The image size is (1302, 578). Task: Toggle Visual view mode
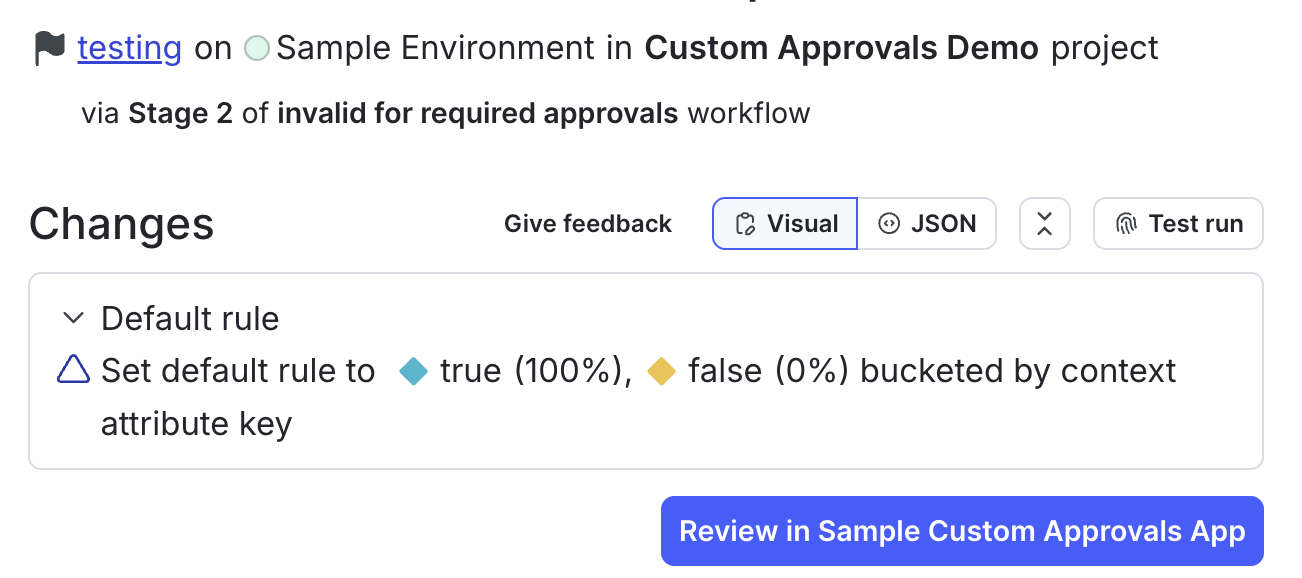pos(784,224)
